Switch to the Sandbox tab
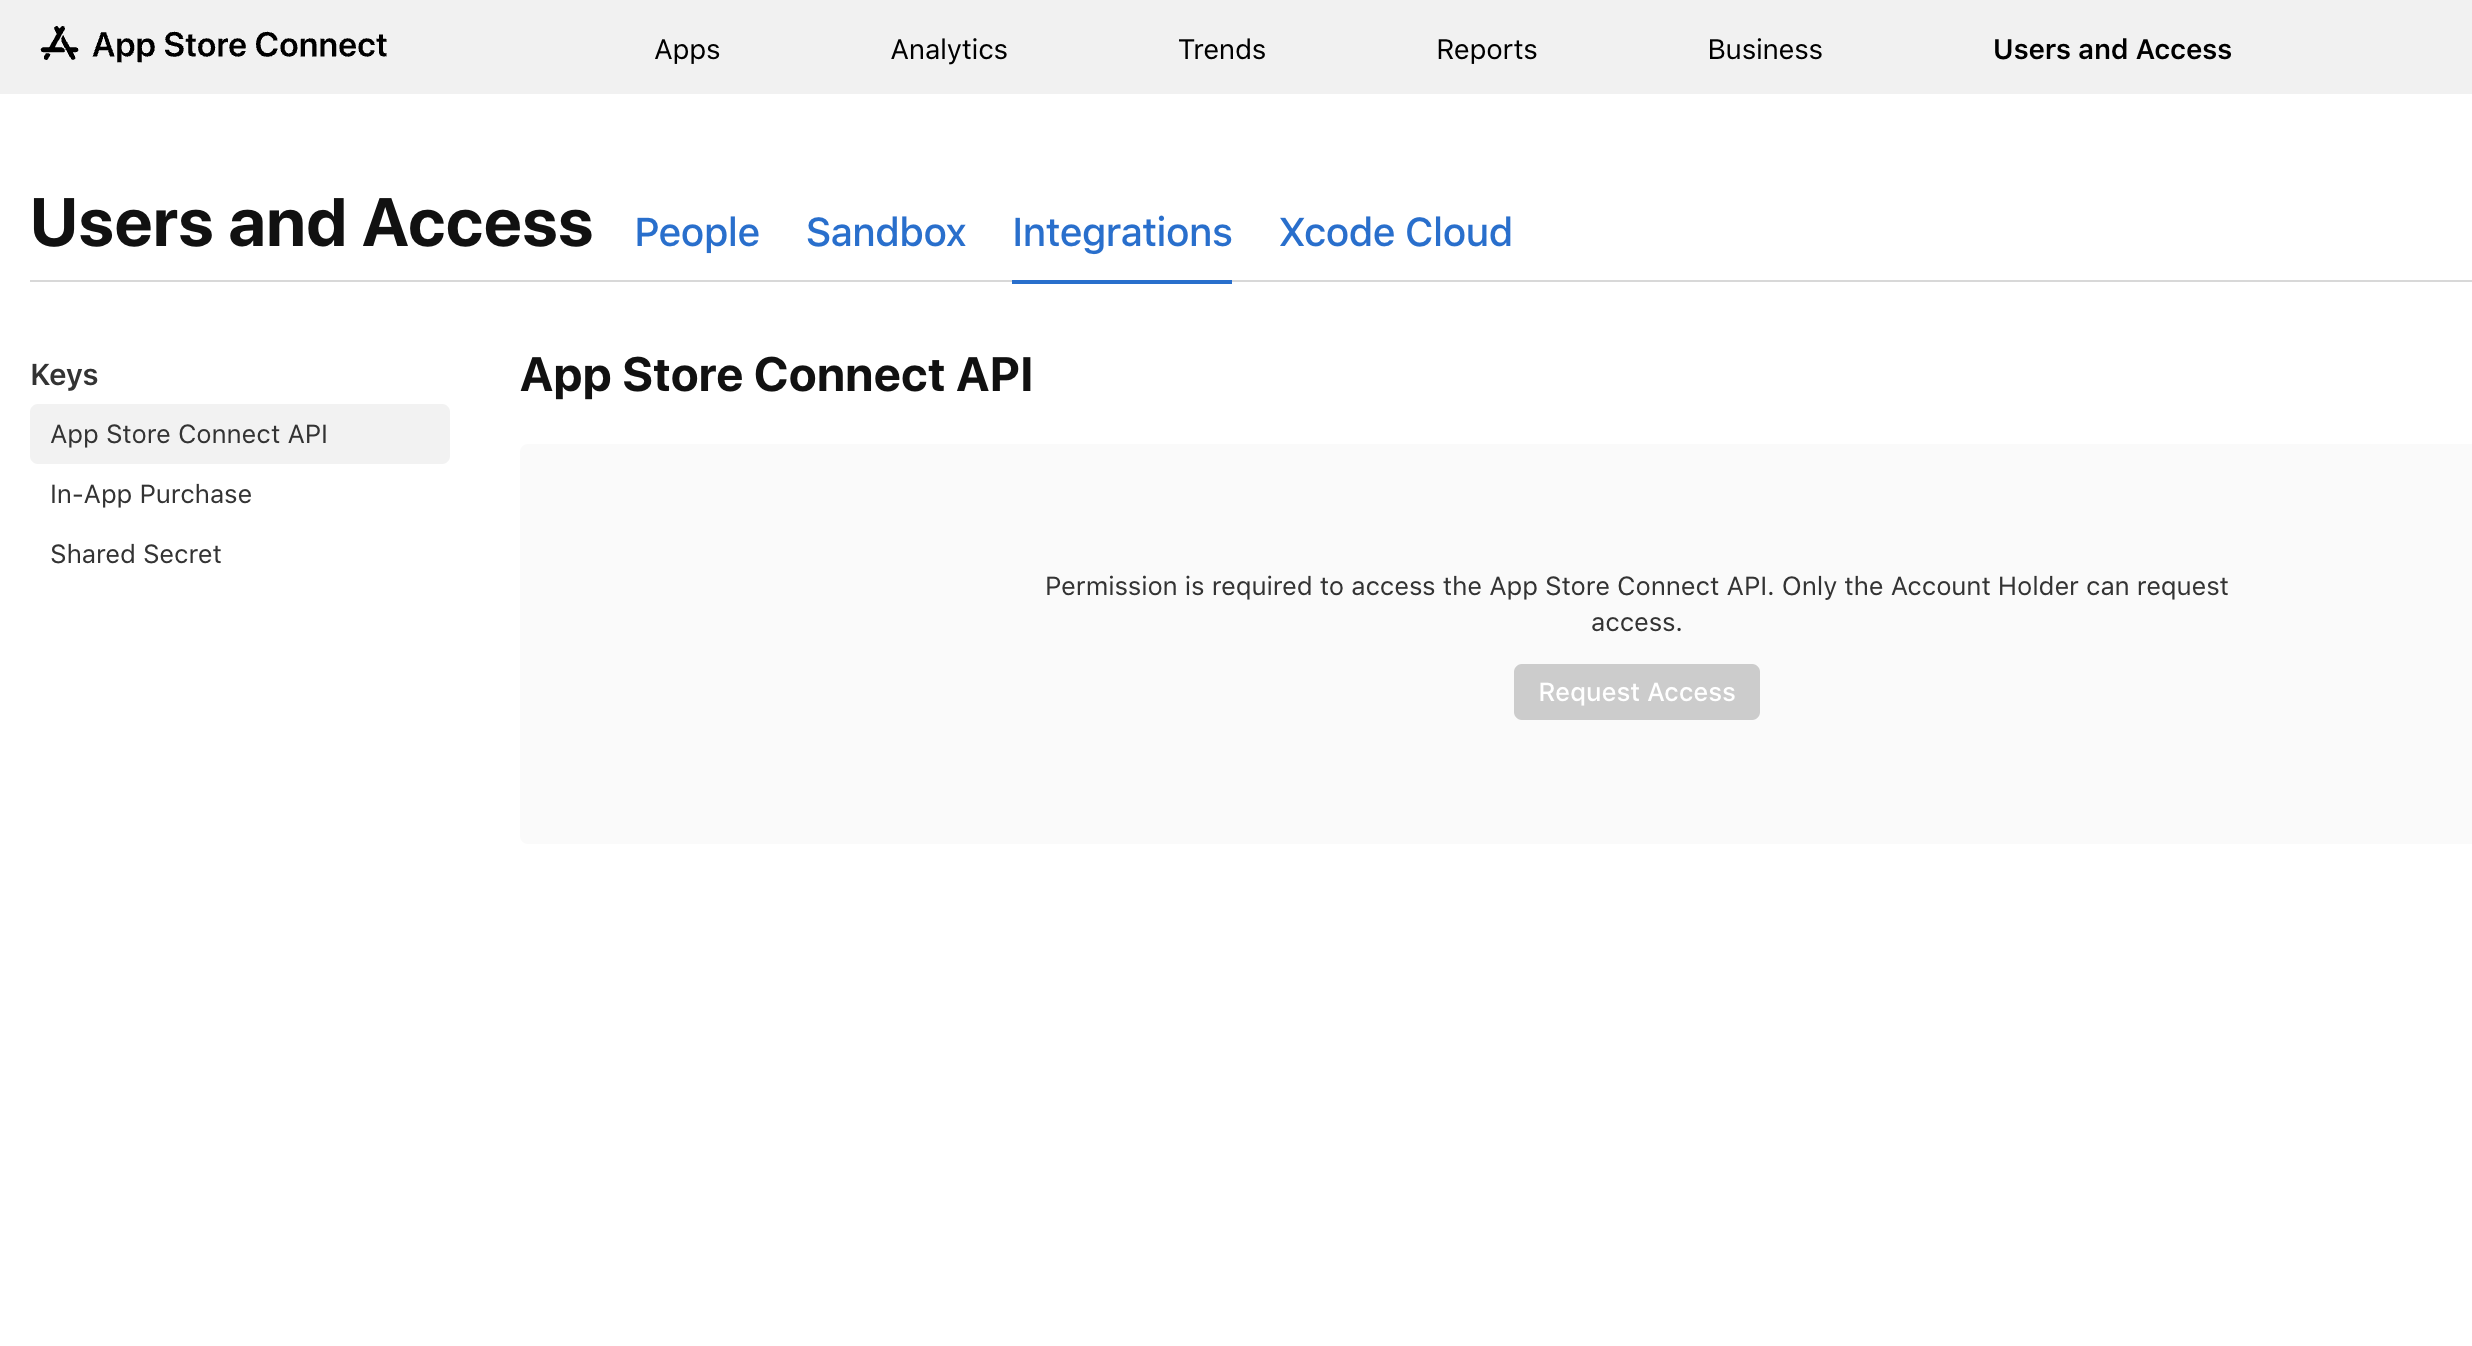The height and width of the screenshot is (1346, 2472). coord(886,232)
